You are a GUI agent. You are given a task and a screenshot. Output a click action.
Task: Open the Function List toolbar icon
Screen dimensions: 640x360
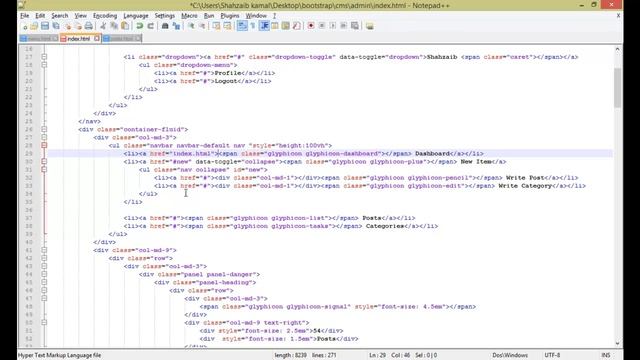[296, 26]
